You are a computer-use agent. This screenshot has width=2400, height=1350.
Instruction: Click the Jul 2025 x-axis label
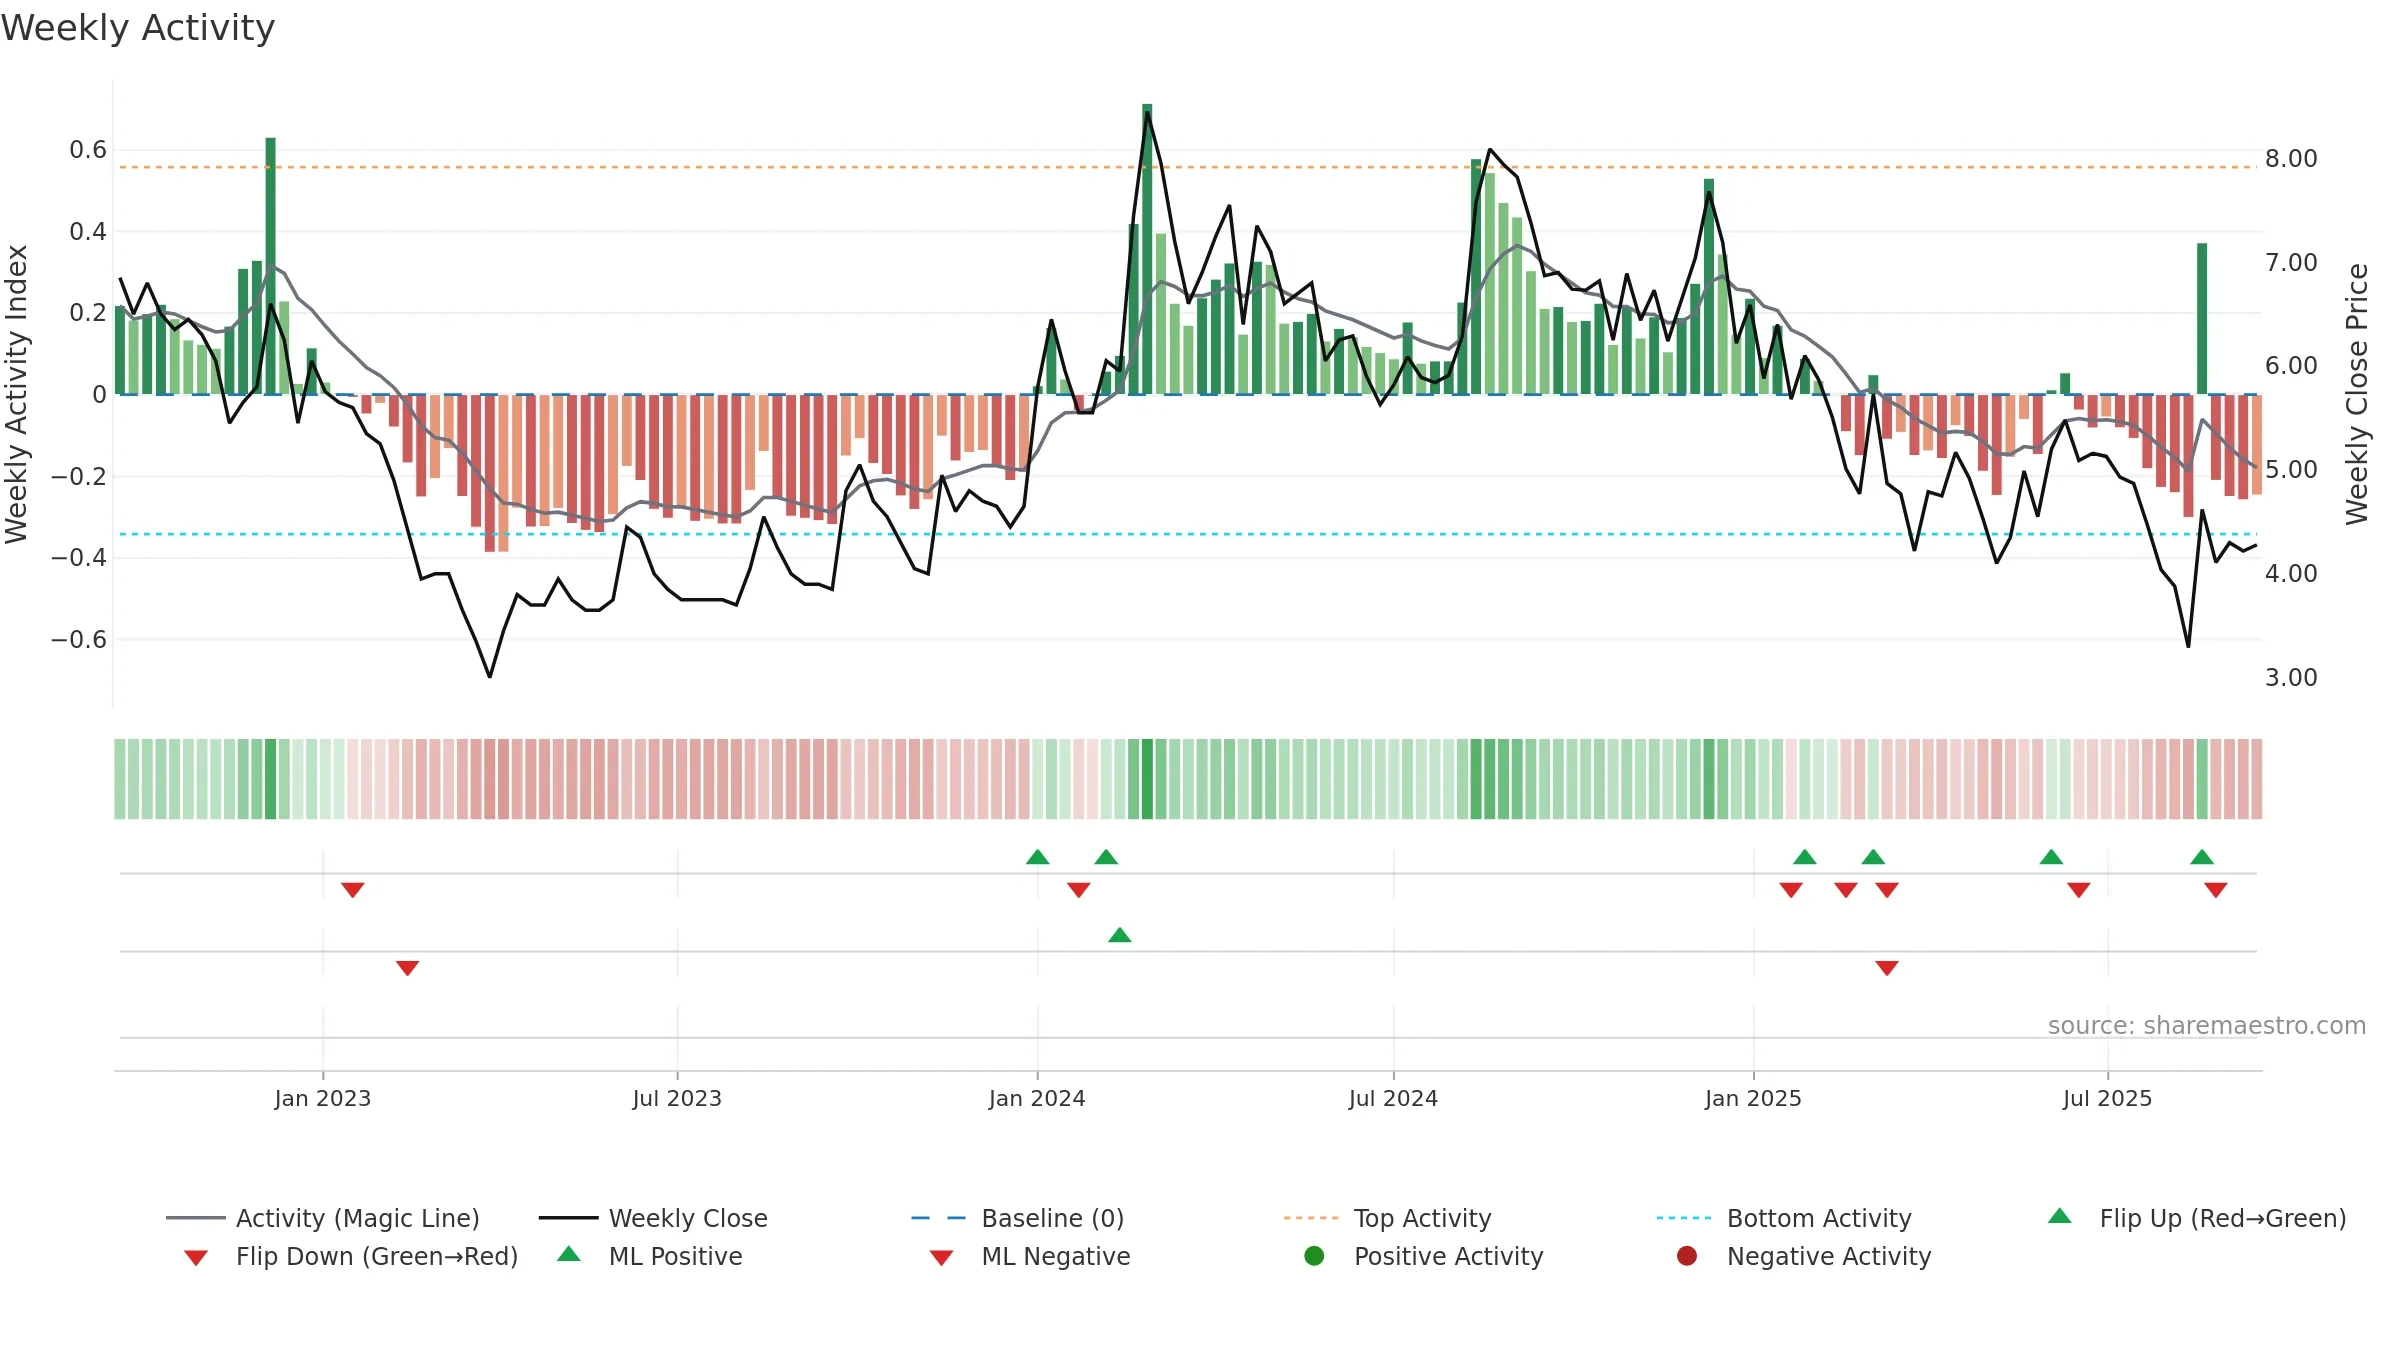[2107, 1098]
